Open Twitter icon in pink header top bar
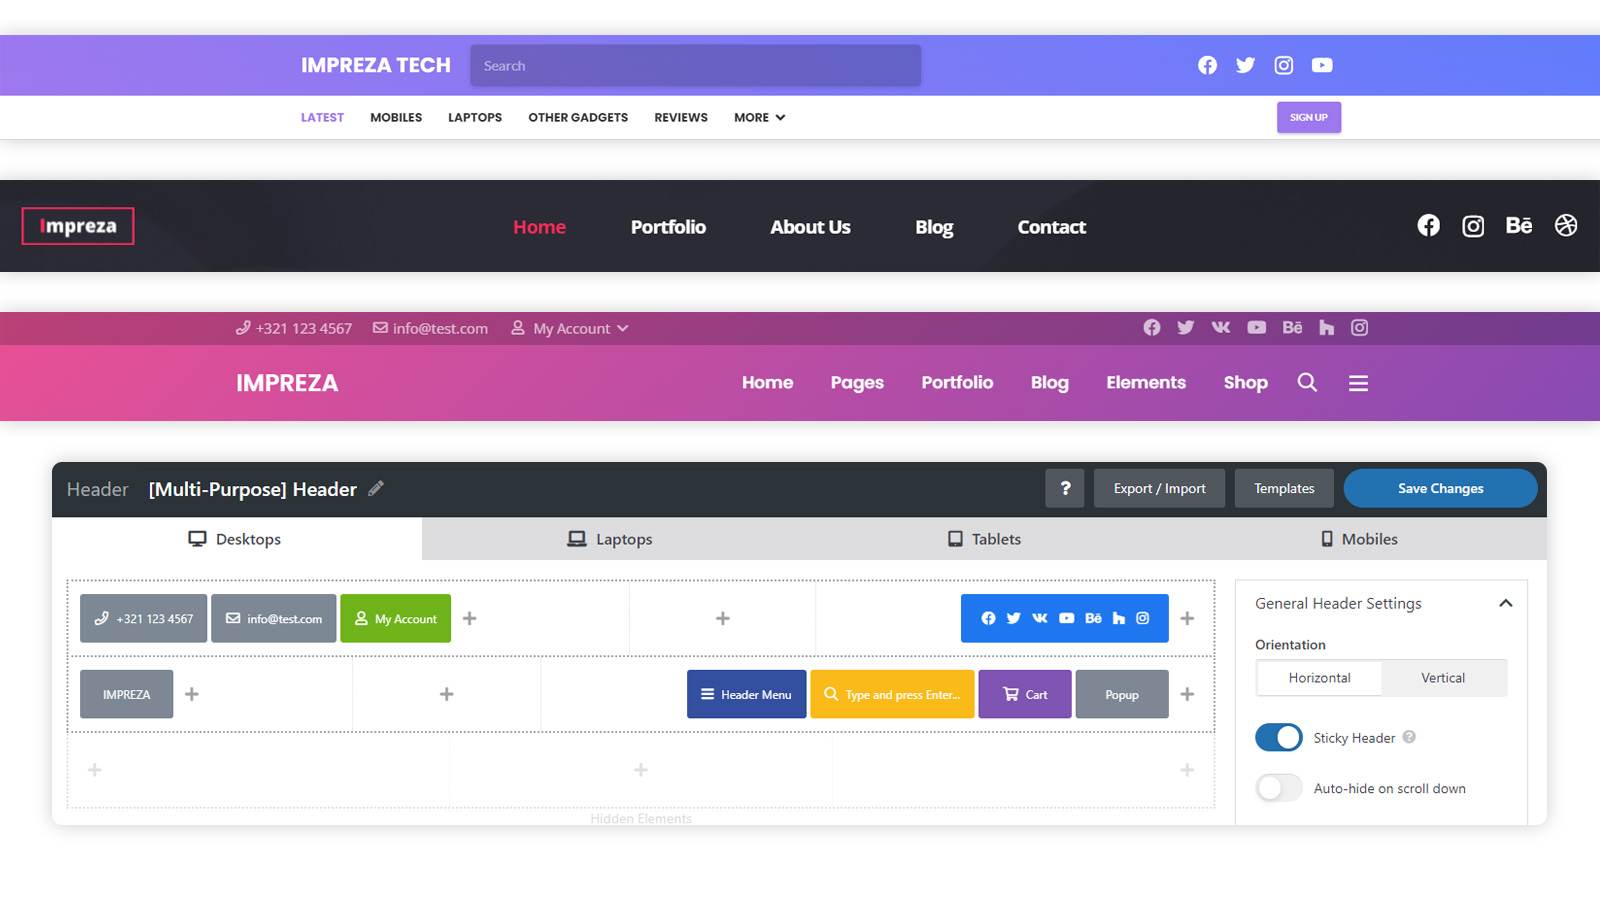Screen dimensions: 1600x900 coord(1186,328)
